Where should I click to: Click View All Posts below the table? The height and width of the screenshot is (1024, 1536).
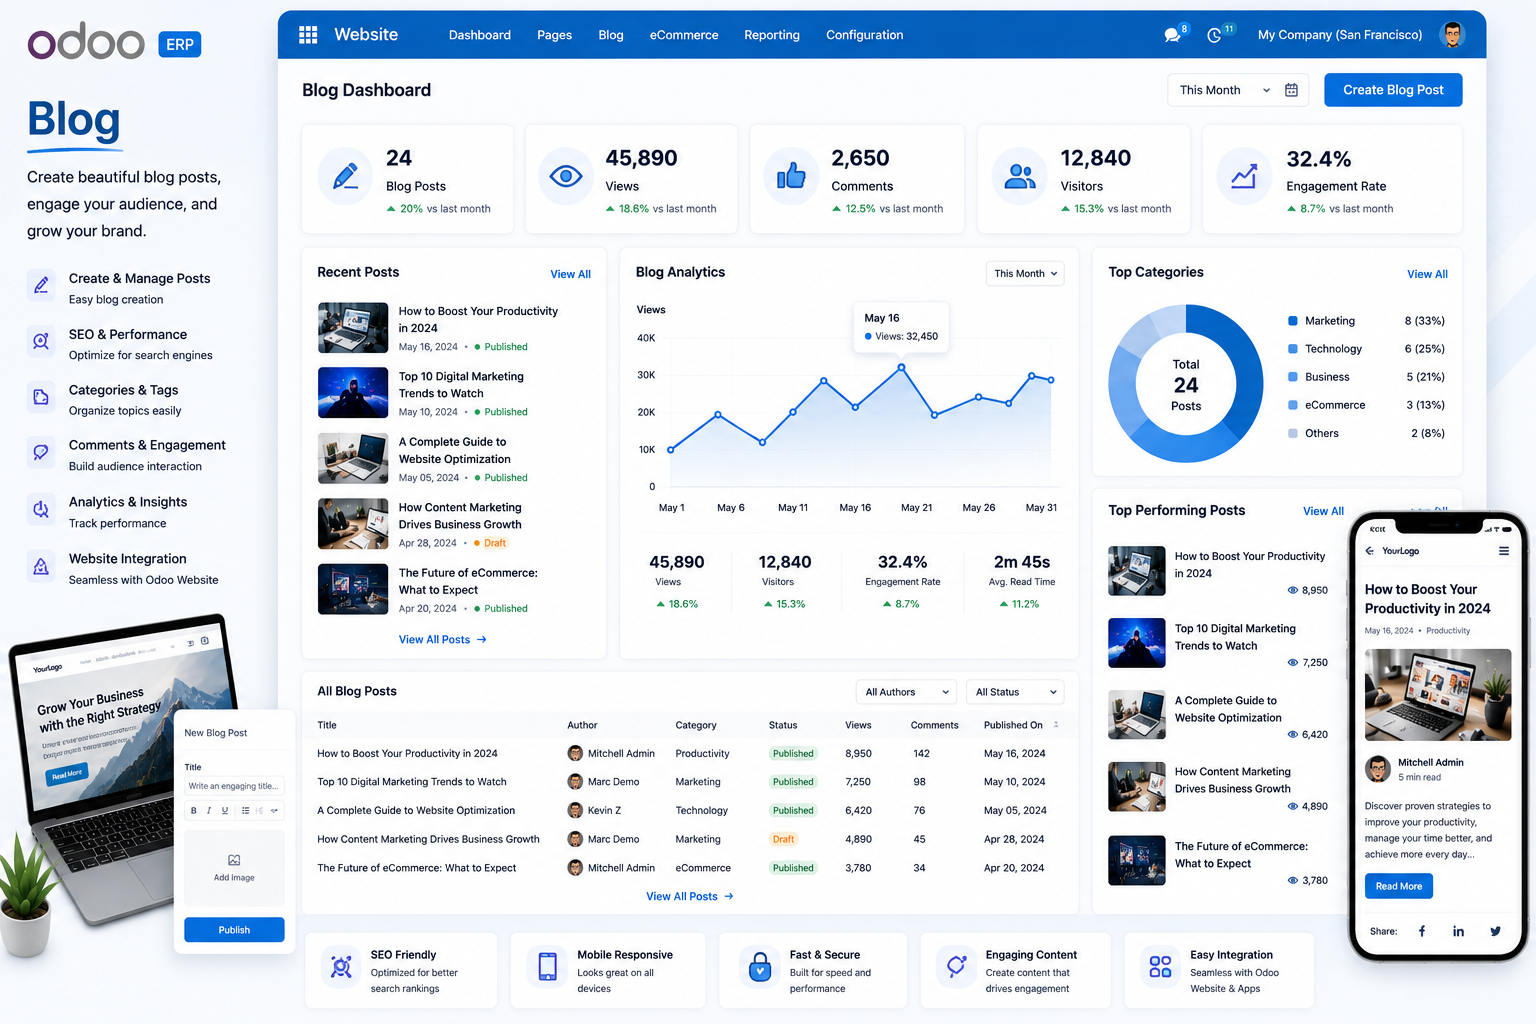pyautogui.click(x=690, y=897)
